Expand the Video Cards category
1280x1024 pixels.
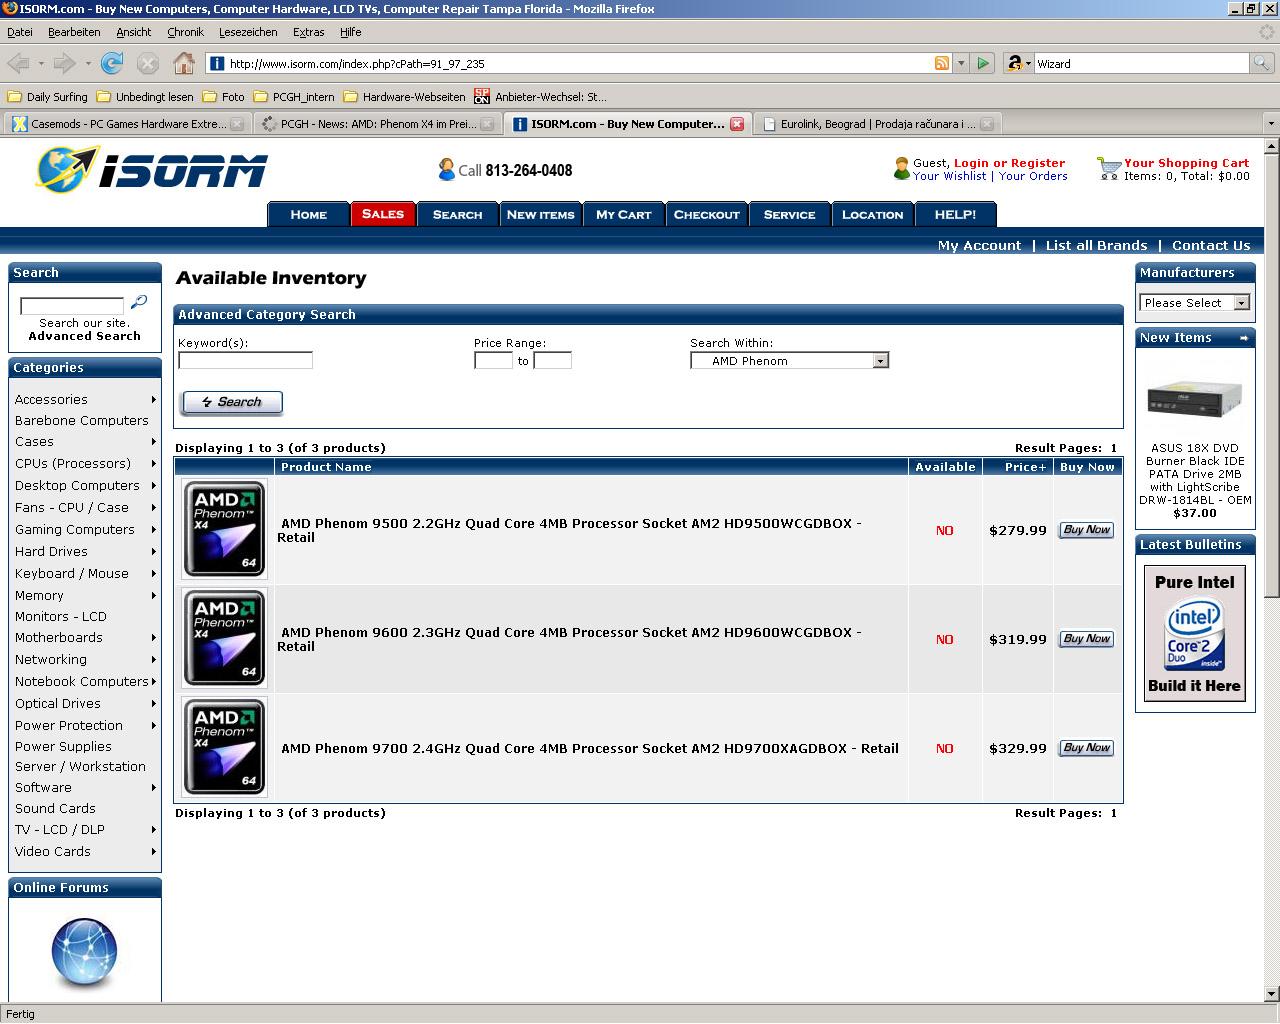(154, 851)
